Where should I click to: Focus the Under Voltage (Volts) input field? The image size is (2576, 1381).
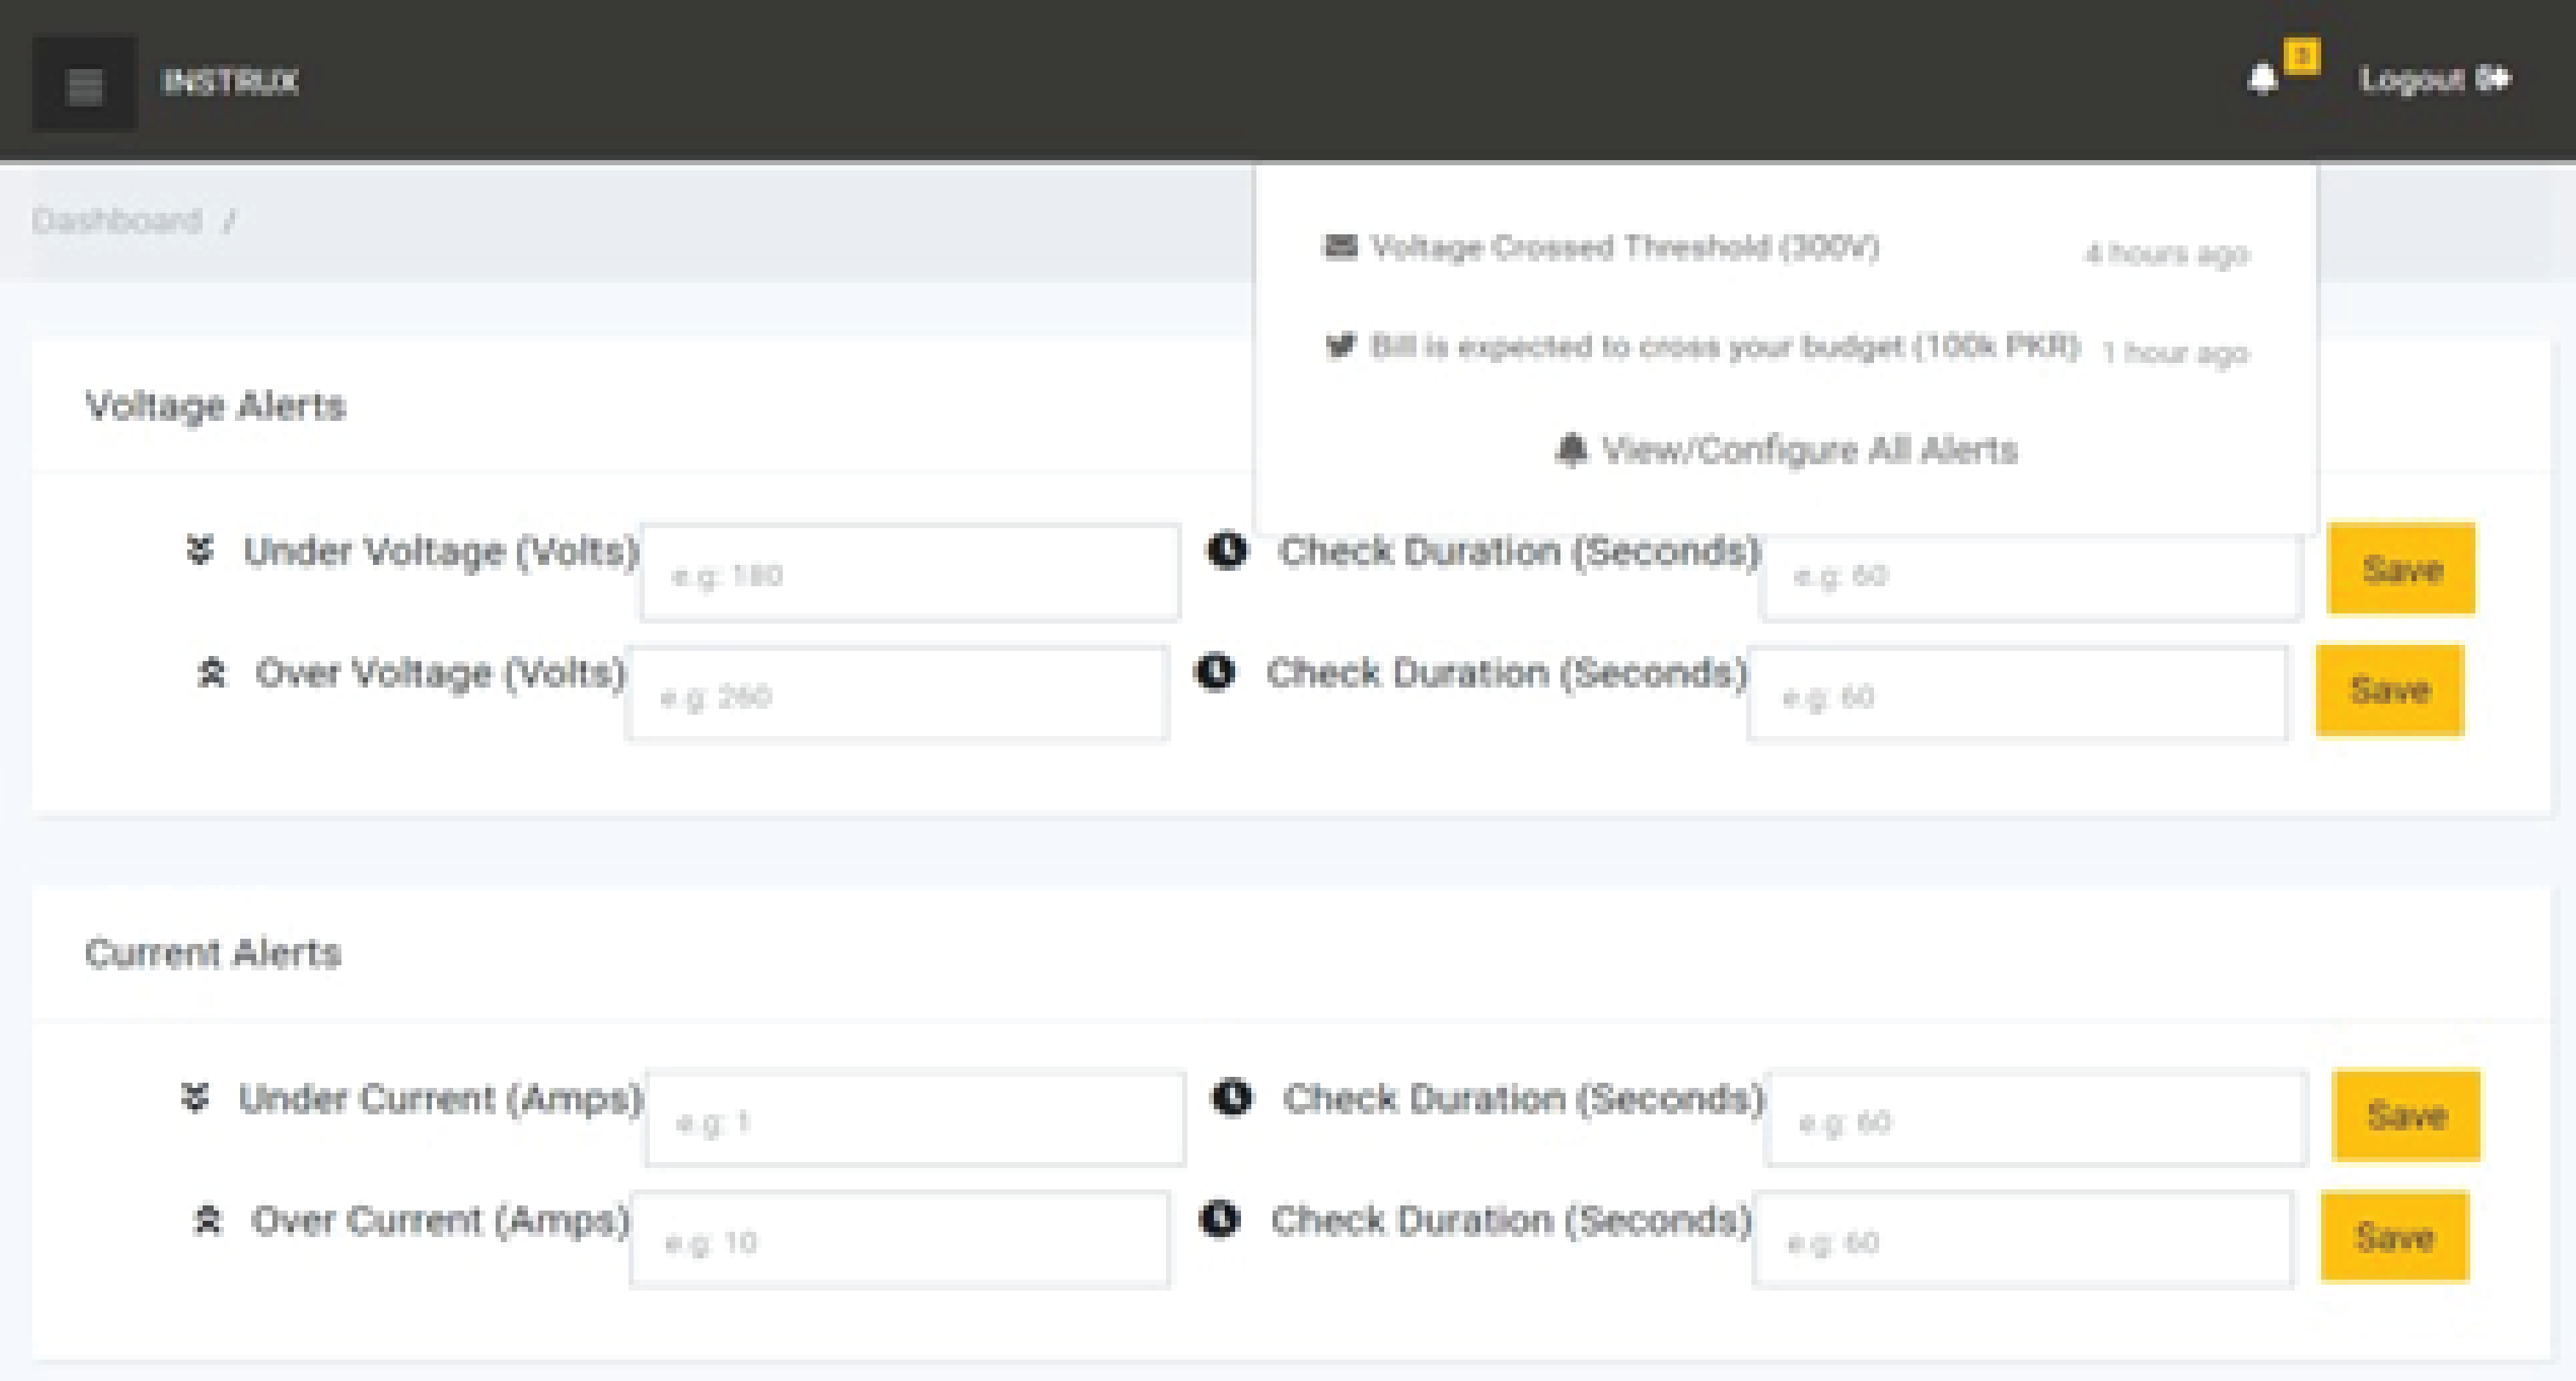[910, 573]
